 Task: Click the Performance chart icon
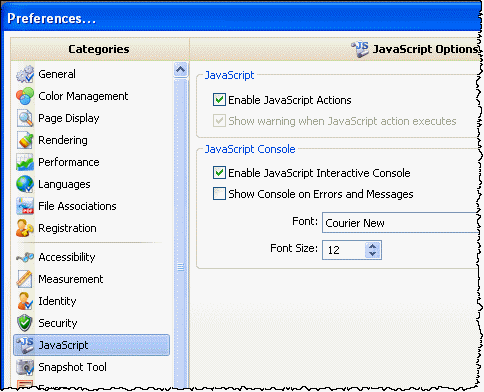pyautogui.click(x=25, y=162)
